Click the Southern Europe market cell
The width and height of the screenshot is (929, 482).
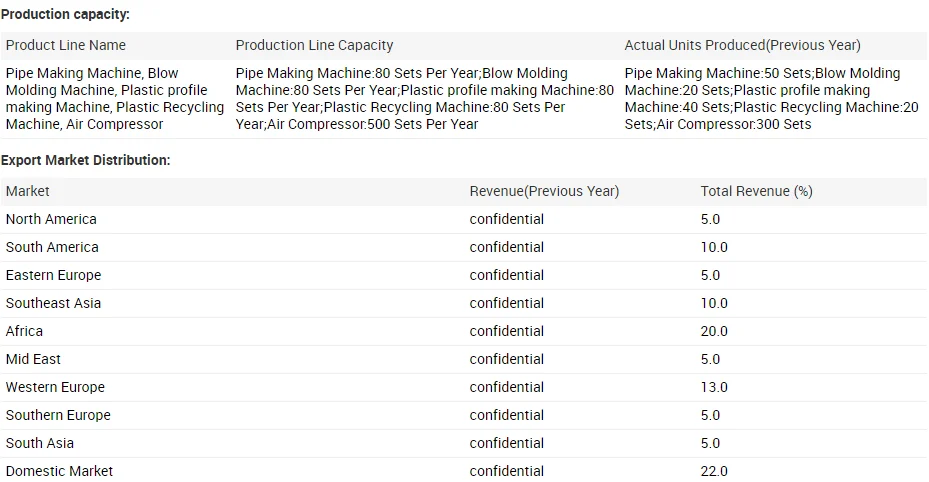pos(58,415)
